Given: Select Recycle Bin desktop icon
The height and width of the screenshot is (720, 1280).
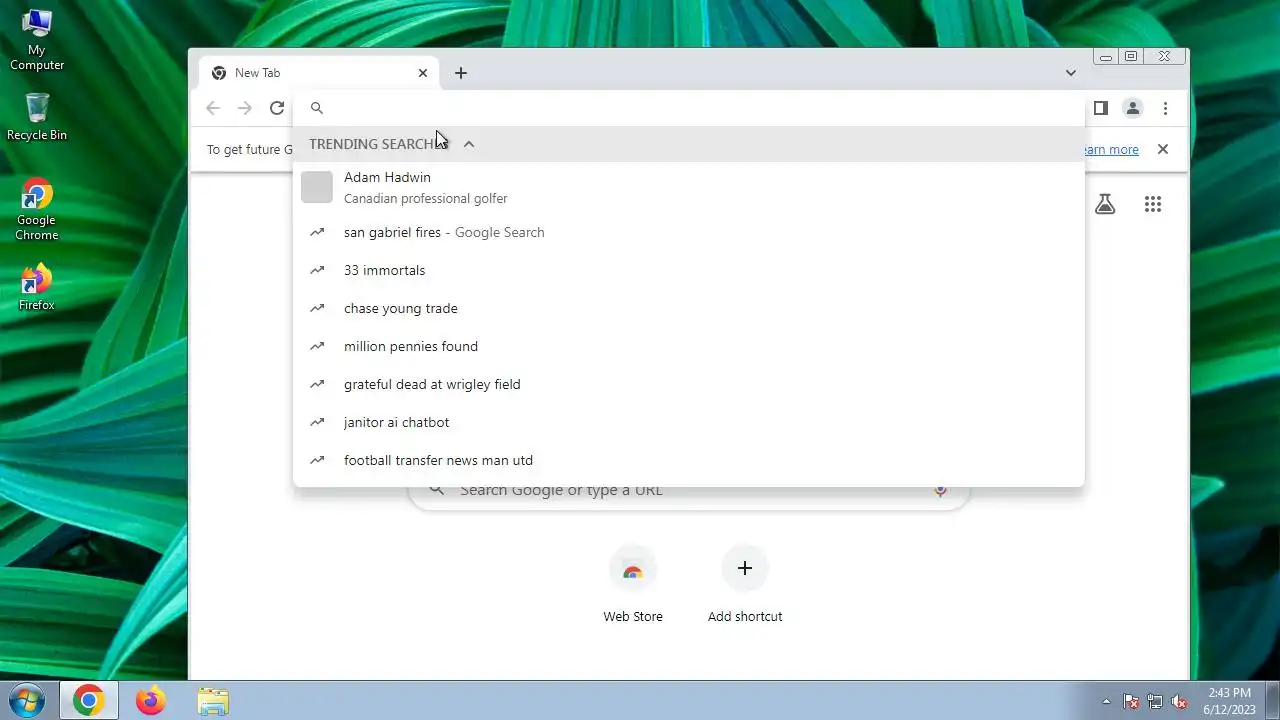Looking at the screenshot, I should [37, 117].
